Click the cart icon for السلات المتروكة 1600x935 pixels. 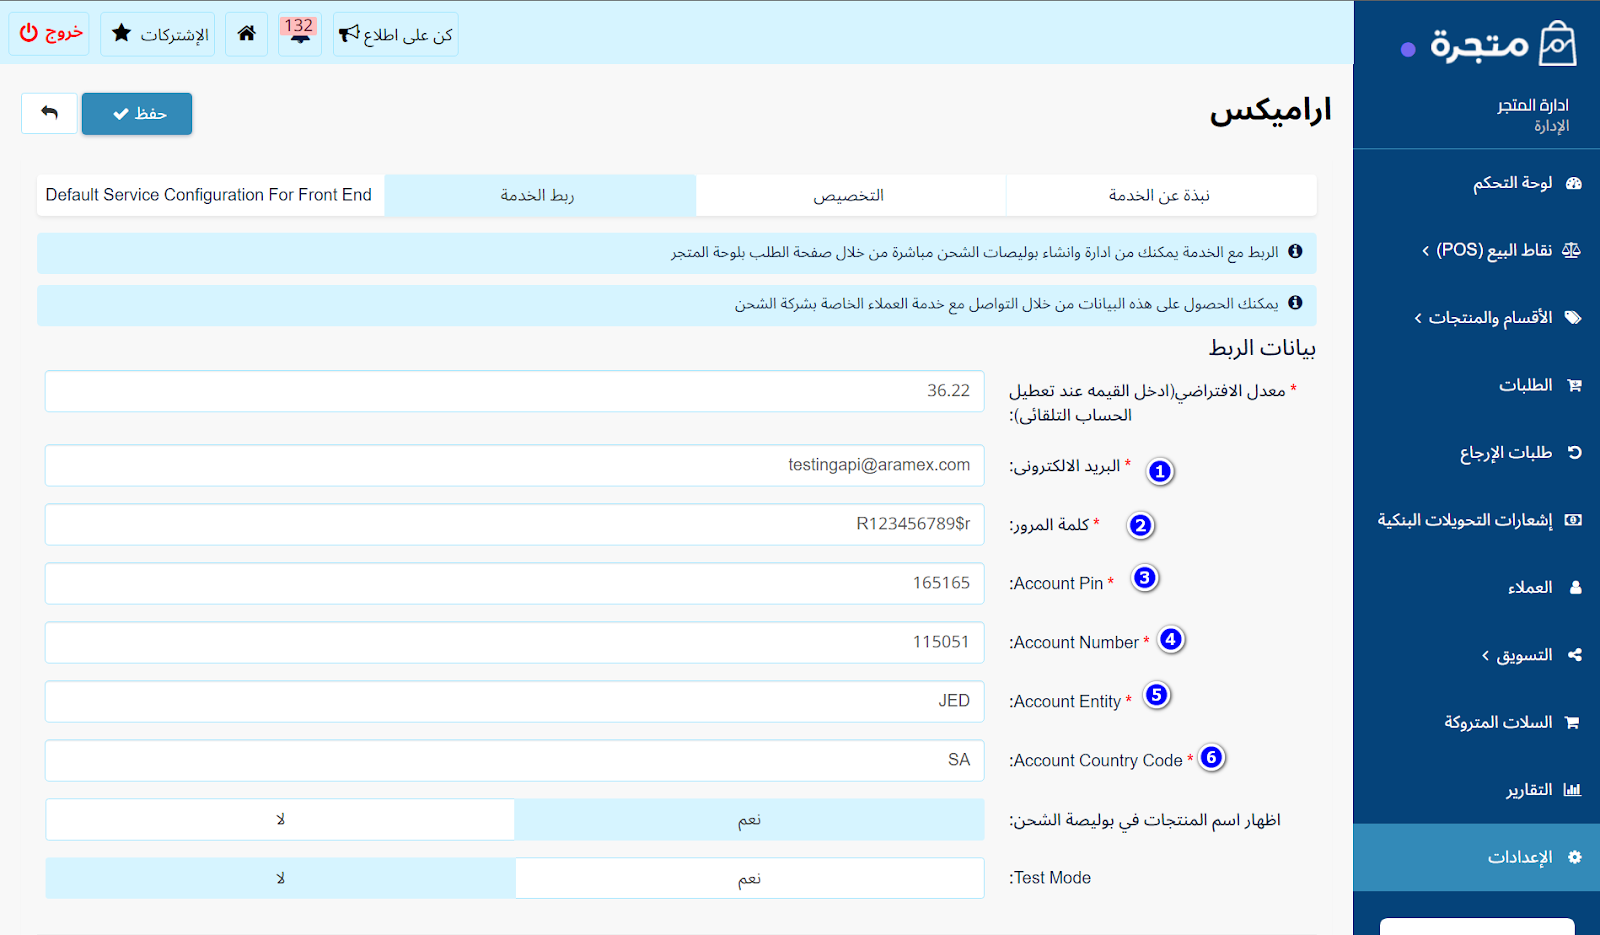click(x=1572, y=722)
